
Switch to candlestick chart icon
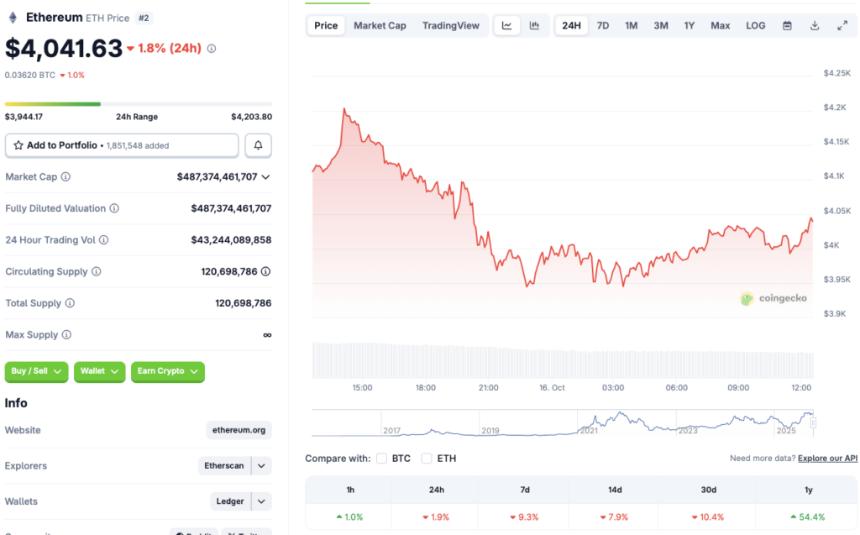point(534,25)
